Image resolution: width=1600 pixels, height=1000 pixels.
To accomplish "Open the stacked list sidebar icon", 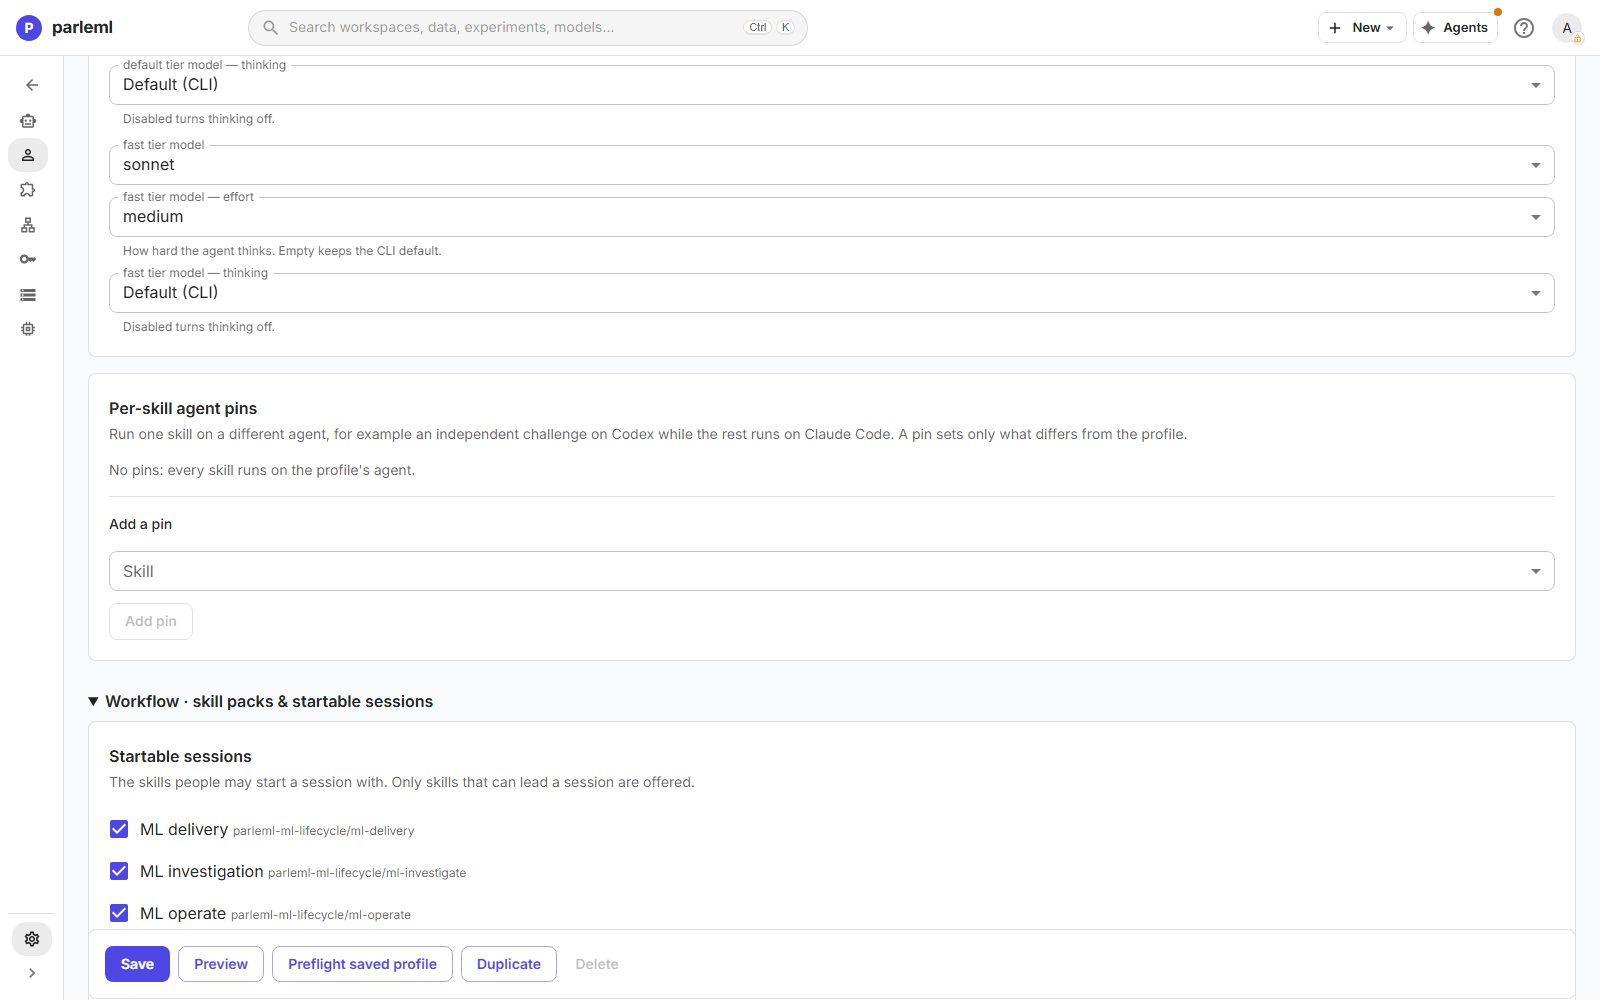I will pyautogui.click(x=28, y=294).
